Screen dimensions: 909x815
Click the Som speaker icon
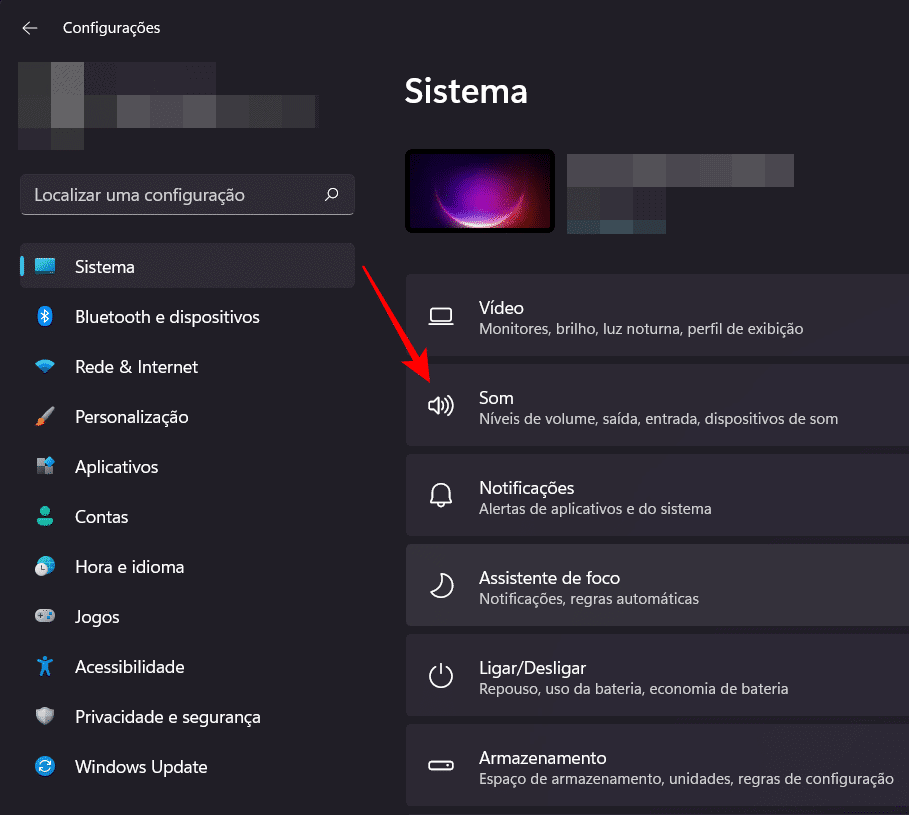[x=441, y=405]
